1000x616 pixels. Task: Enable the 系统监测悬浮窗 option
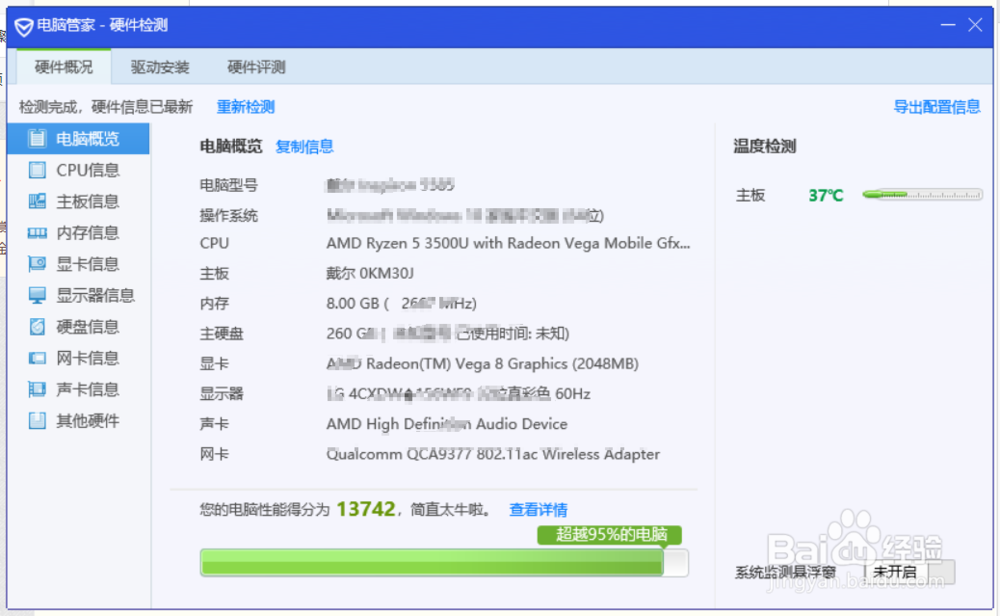tap(789, 571)
